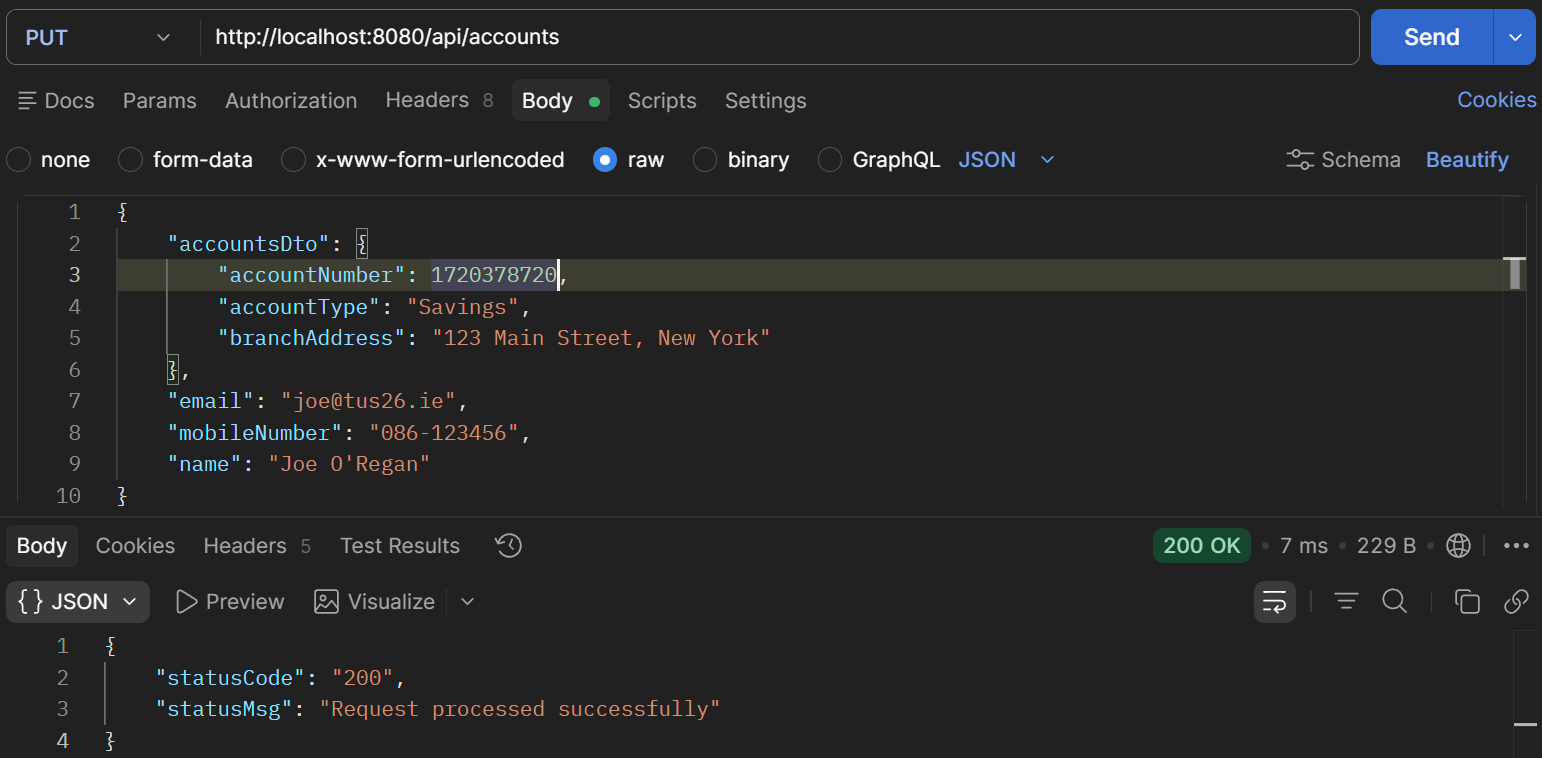Click the accountNumber value 1720378720
Image resolution: width=1542 pixels, height=758 pixels.
pyautogui.click(x=494, y=275)
